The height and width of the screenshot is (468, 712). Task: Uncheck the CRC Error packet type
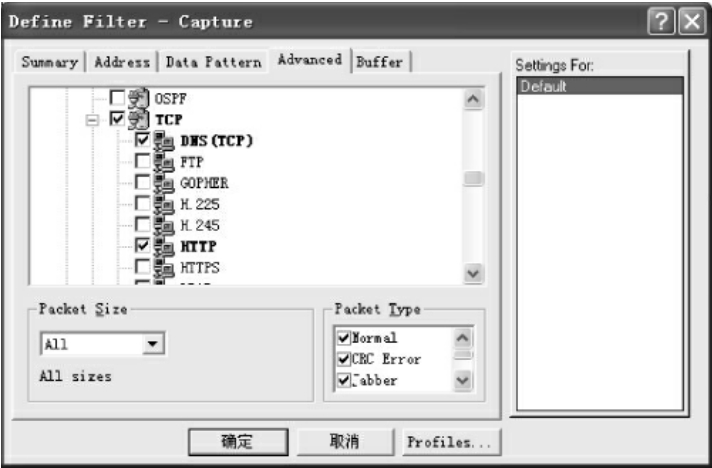[x=344, y=359]
